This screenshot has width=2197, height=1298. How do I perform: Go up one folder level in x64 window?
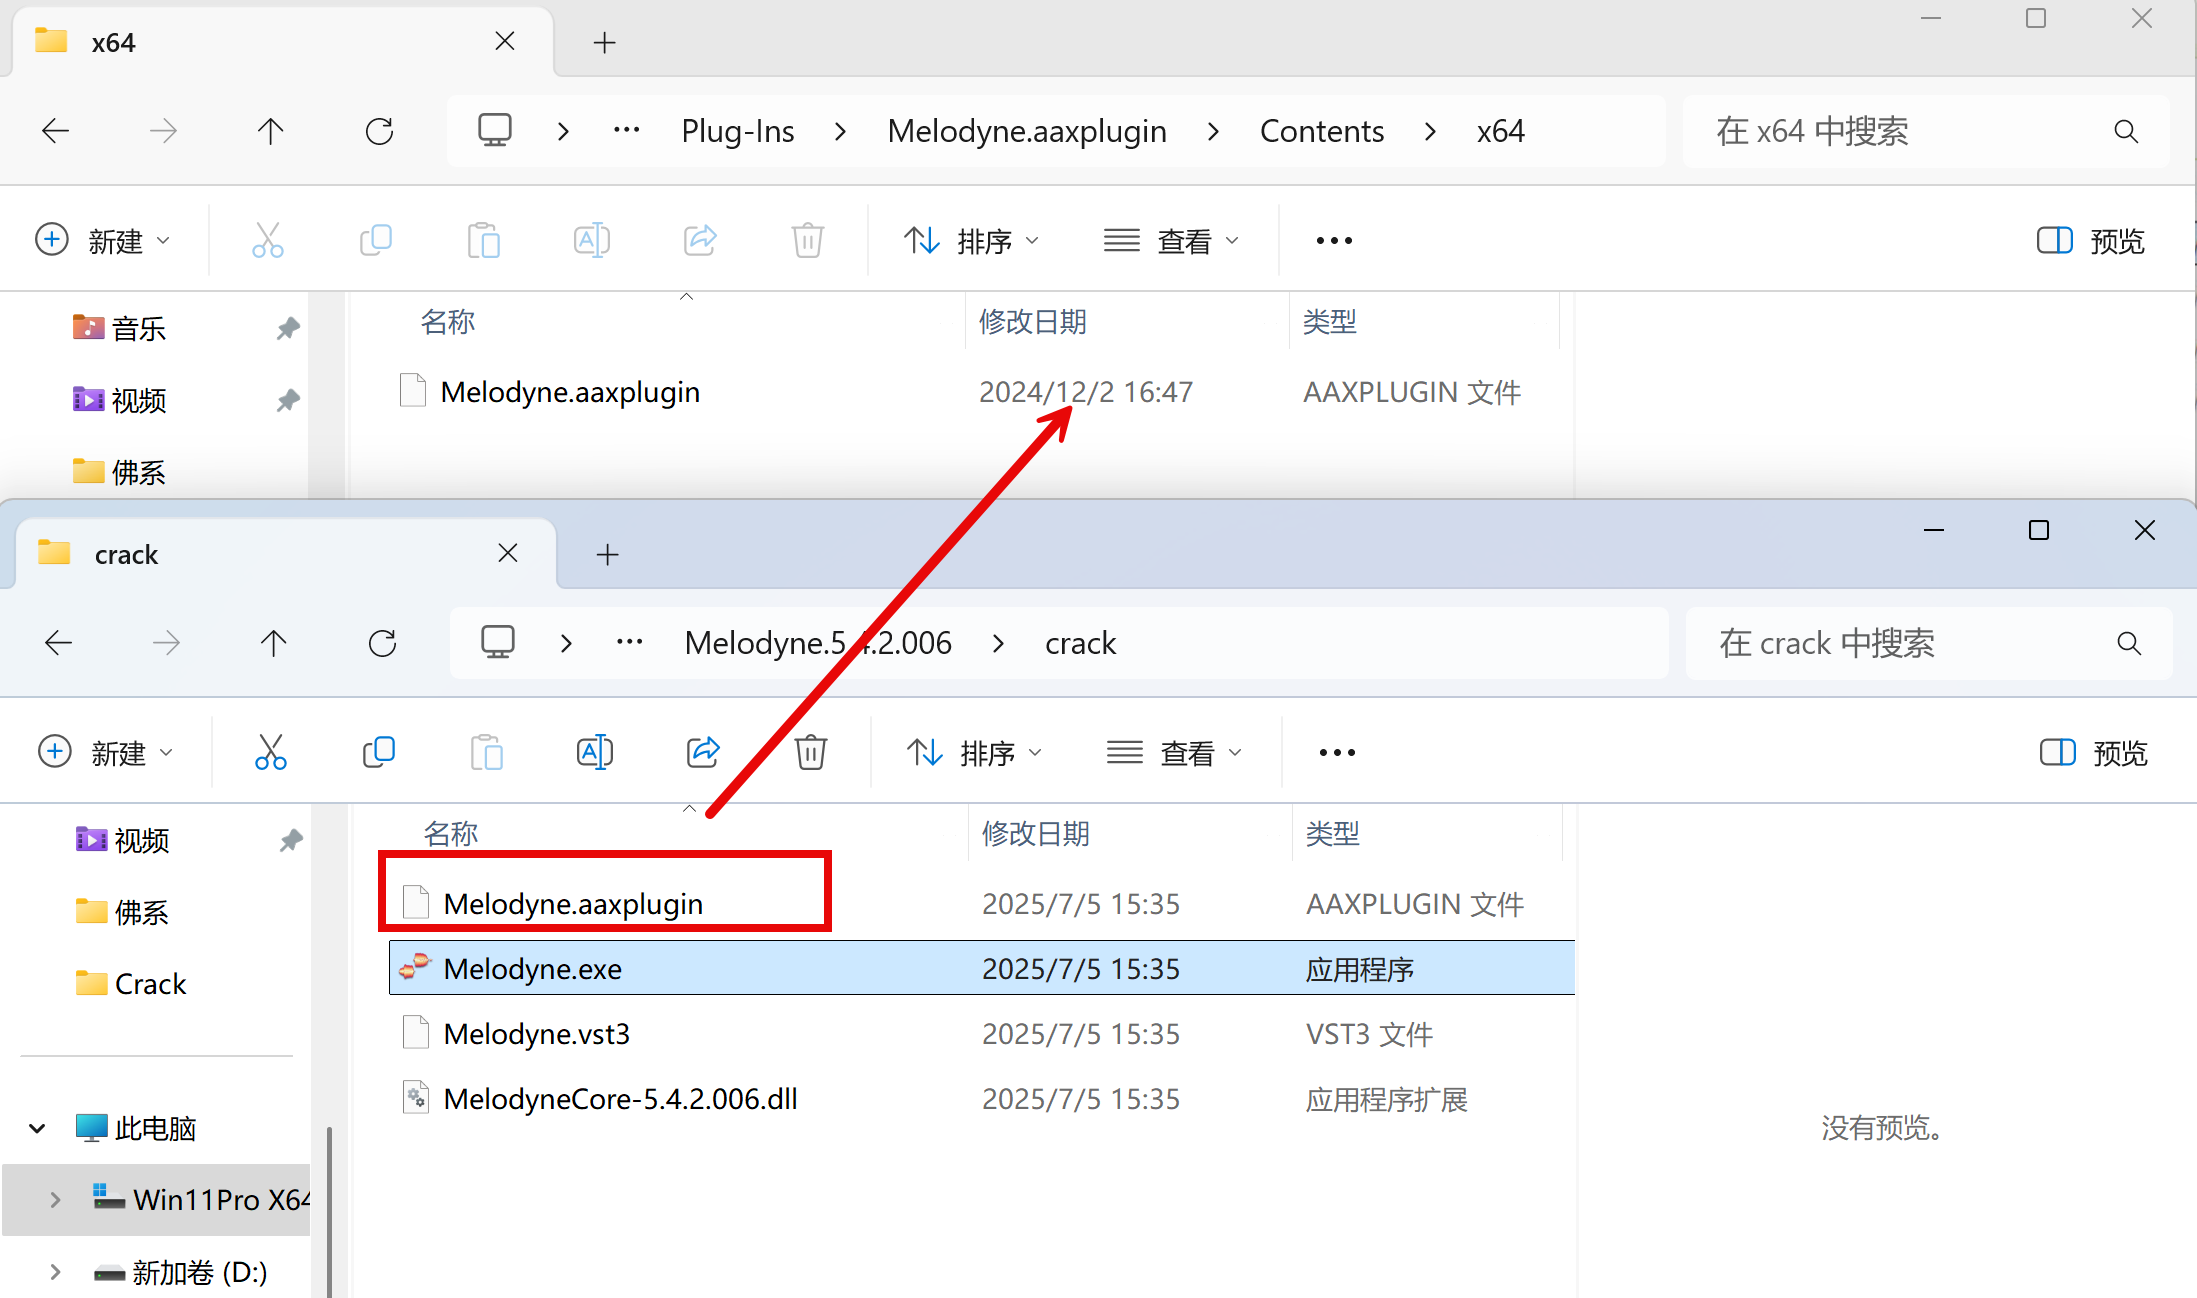(270, 131)
